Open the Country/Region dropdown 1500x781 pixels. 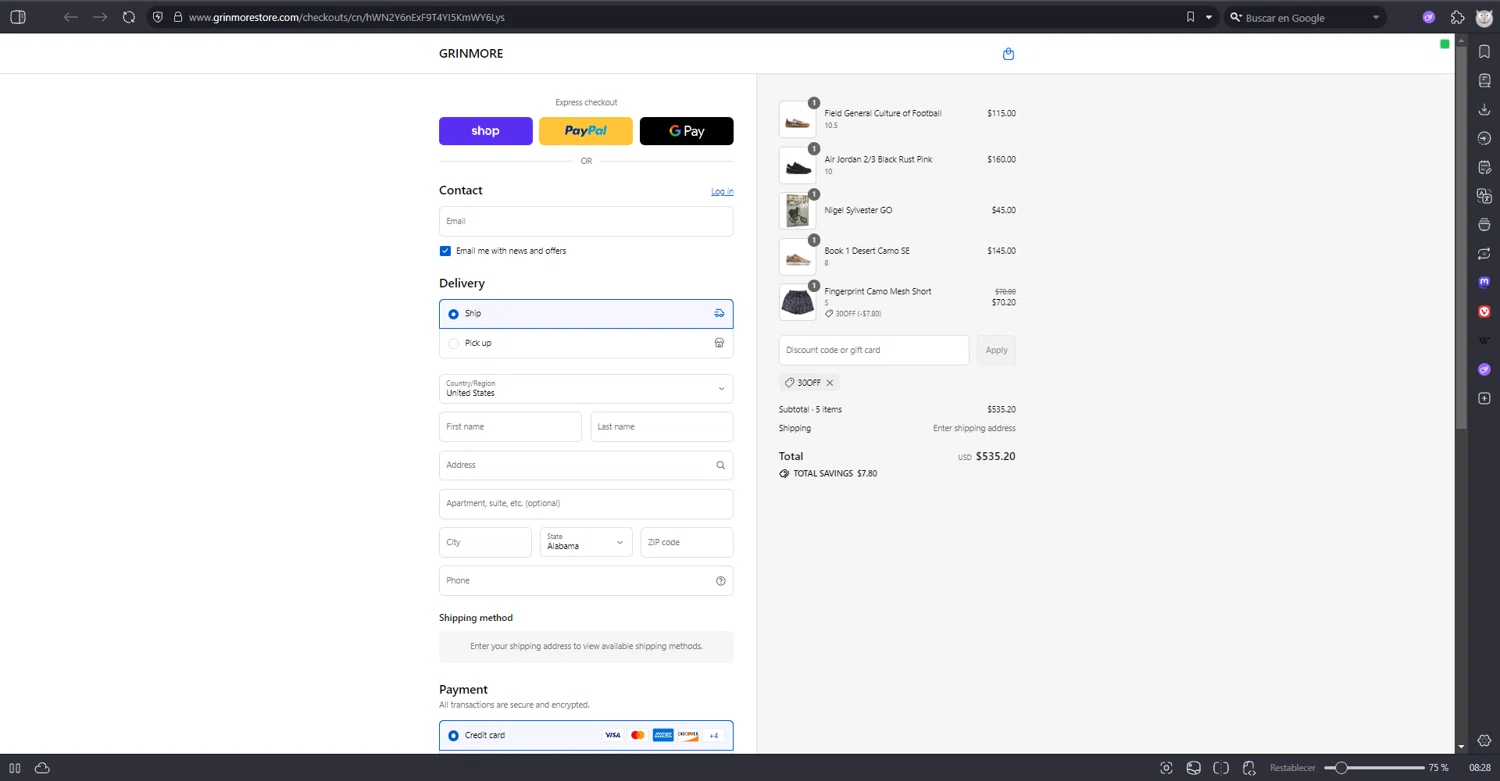click(586, 389)
